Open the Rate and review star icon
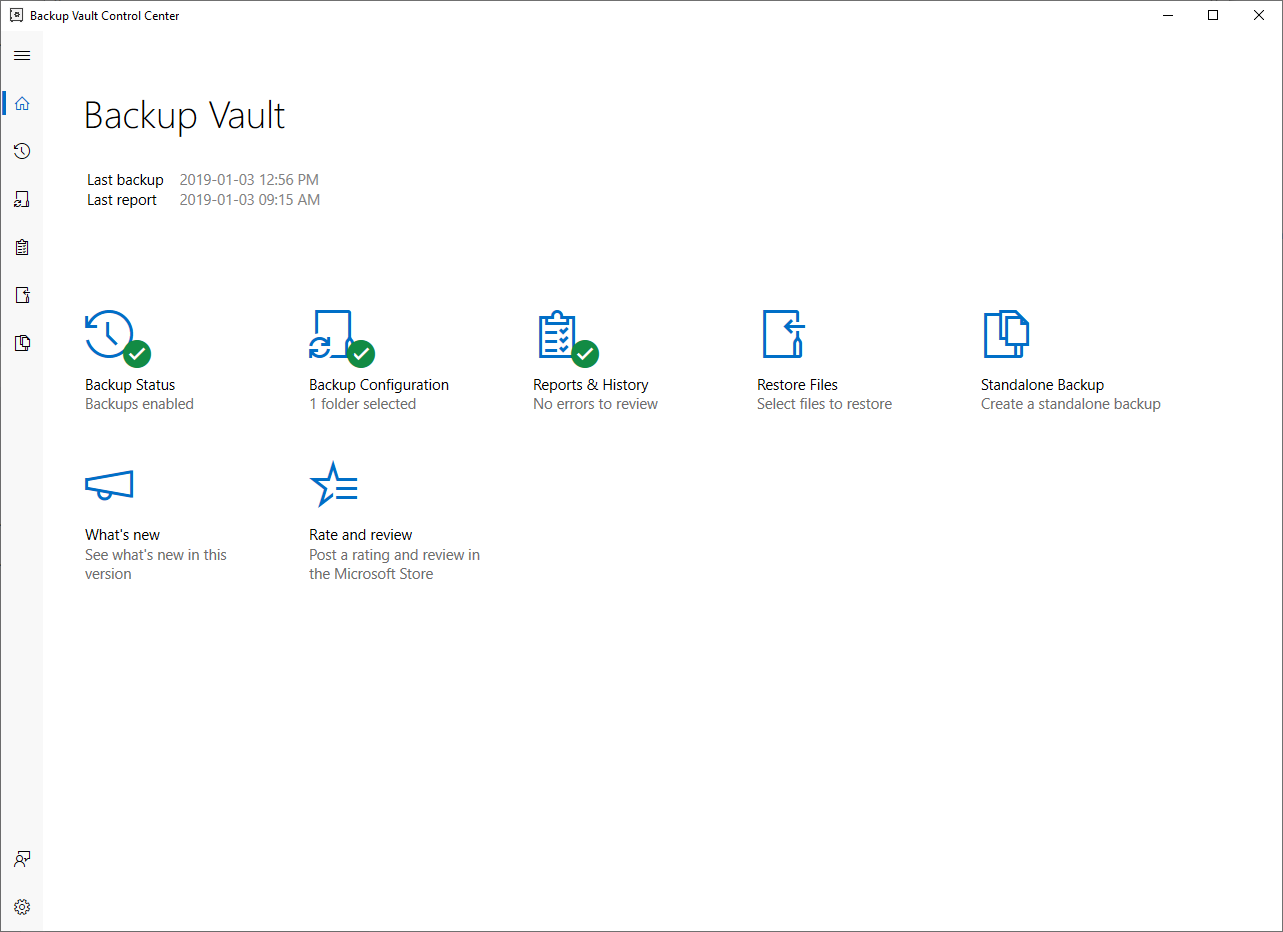Screen dimensions: 1283x932 coord(334,485)
